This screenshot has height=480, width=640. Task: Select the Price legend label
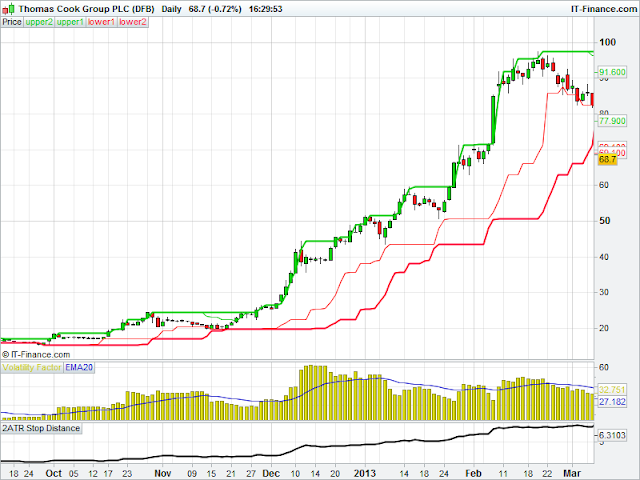point(12,22)
